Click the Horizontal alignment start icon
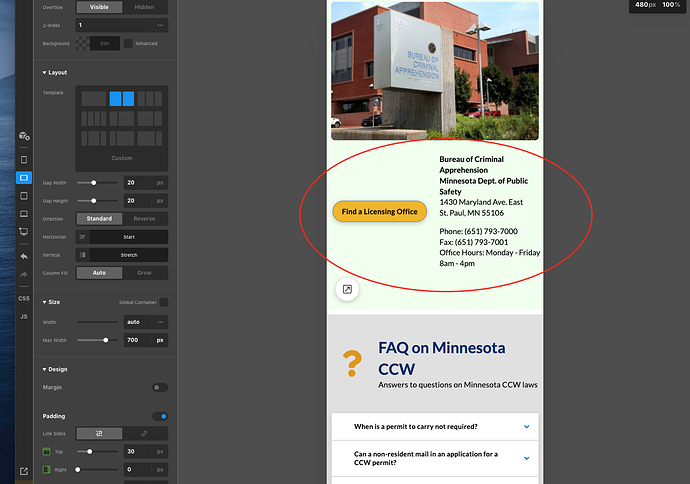This screenshot has height=484, width=690. (83, 237)
